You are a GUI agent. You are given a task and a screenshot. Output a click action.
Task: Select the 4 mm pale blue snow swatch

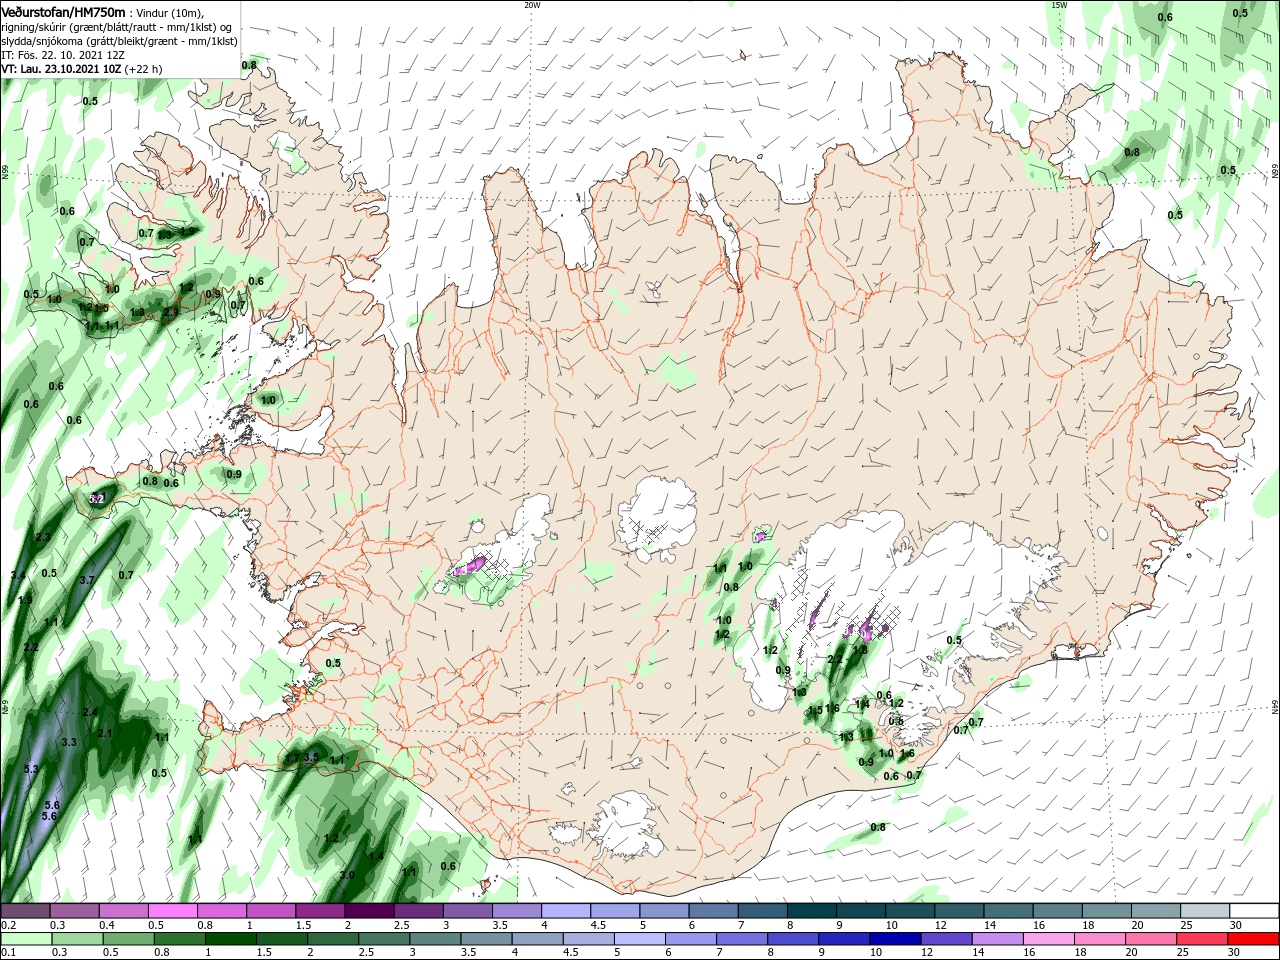tap(566, 911)
